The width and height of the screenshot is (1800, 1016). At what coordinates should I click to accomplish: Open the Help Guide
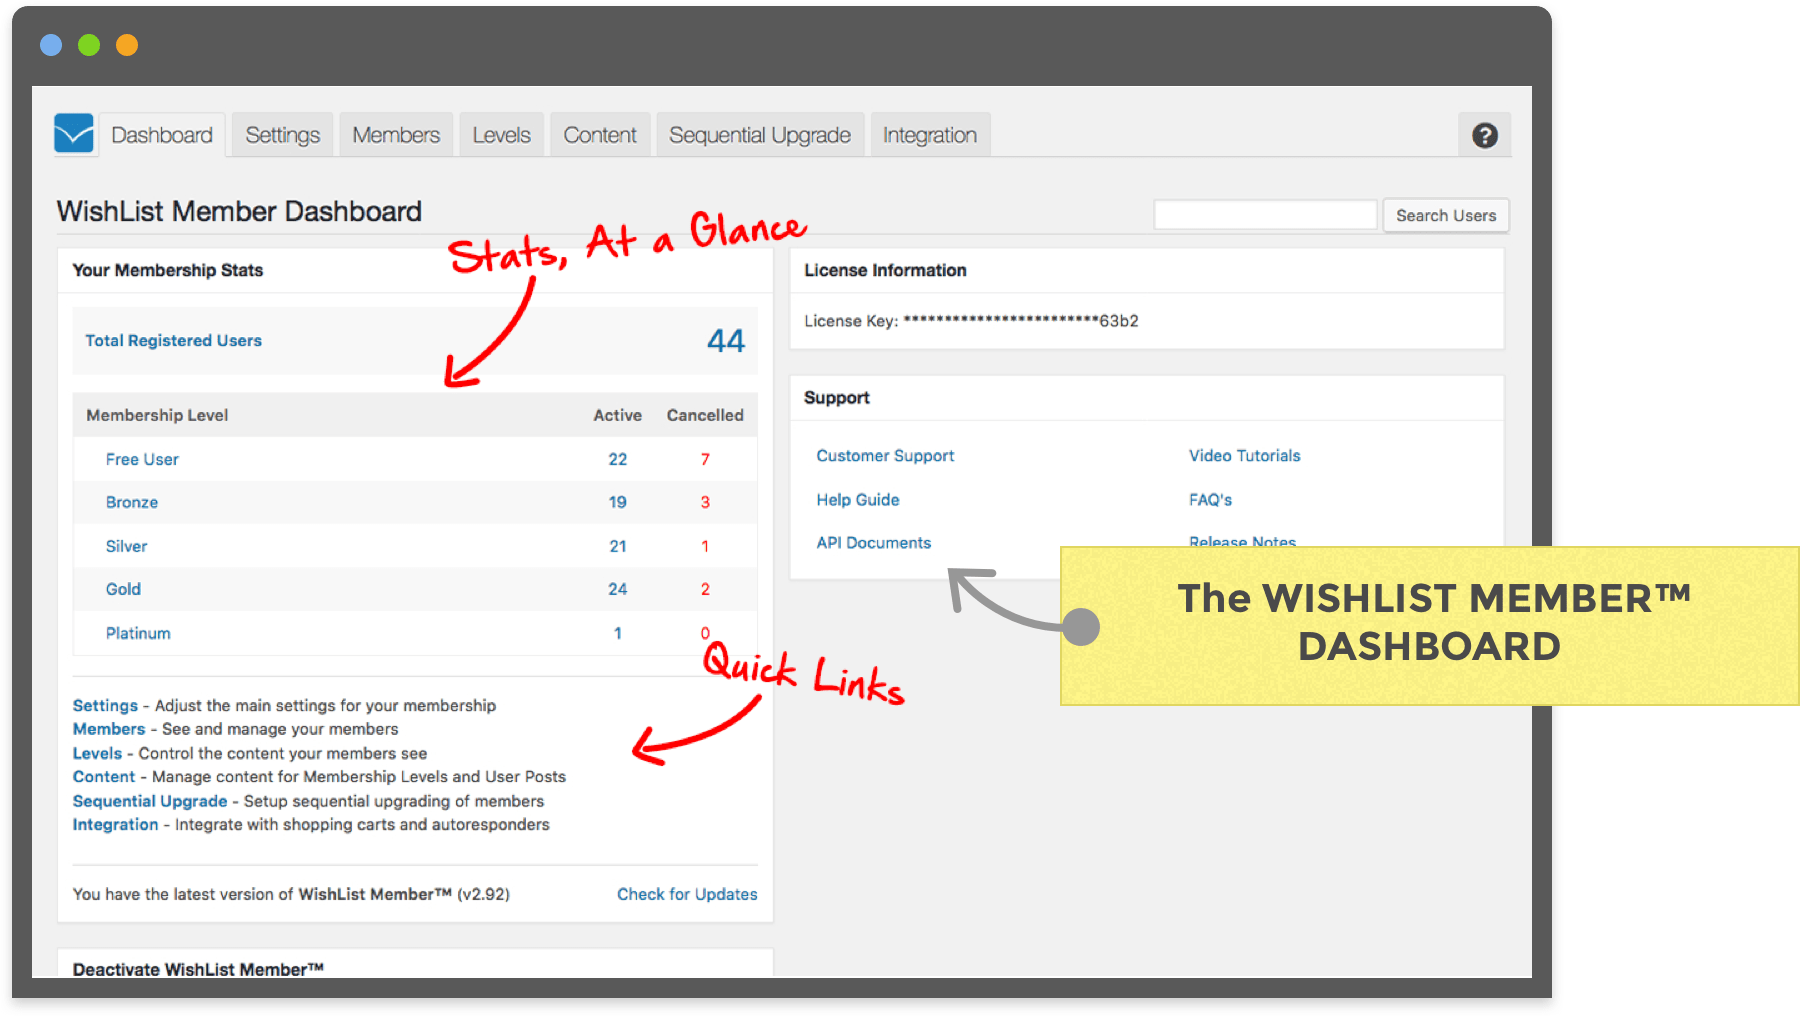point(857,499)
